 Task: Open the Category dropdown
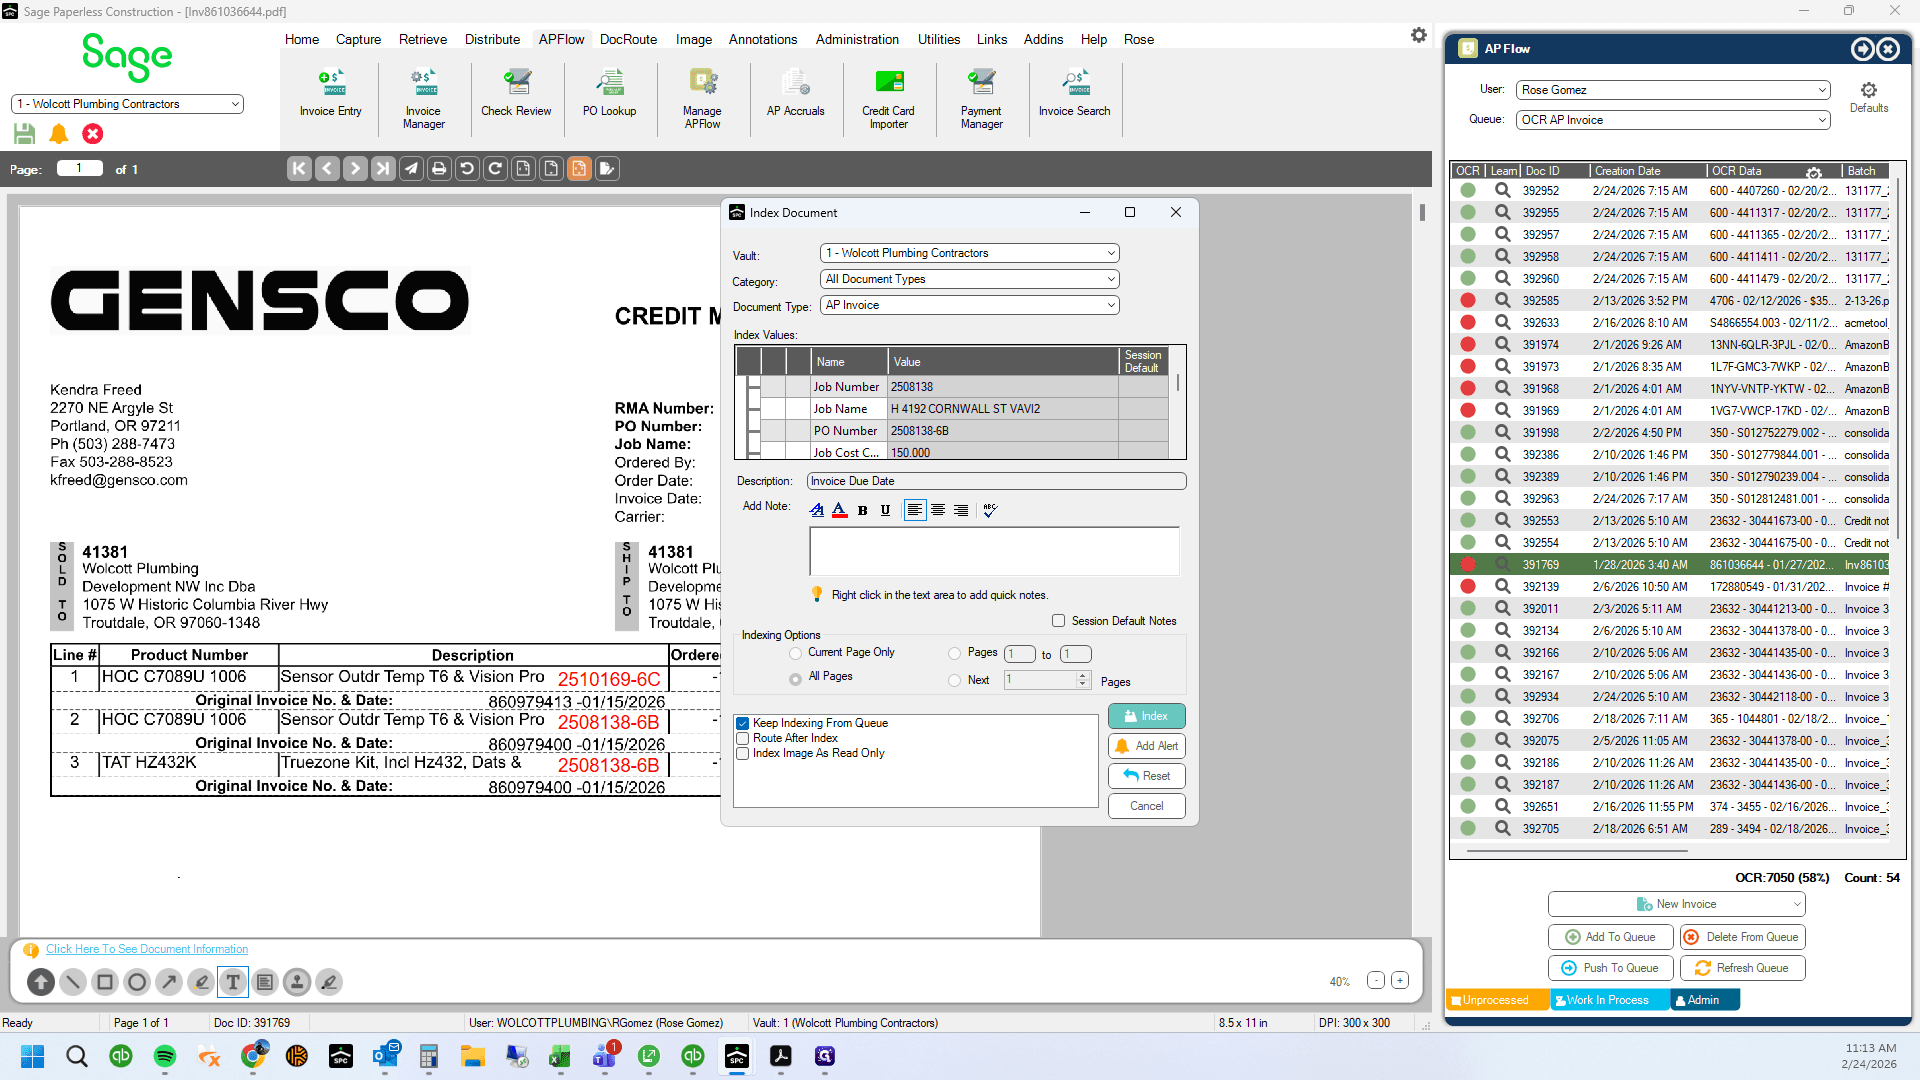(969, 279)
